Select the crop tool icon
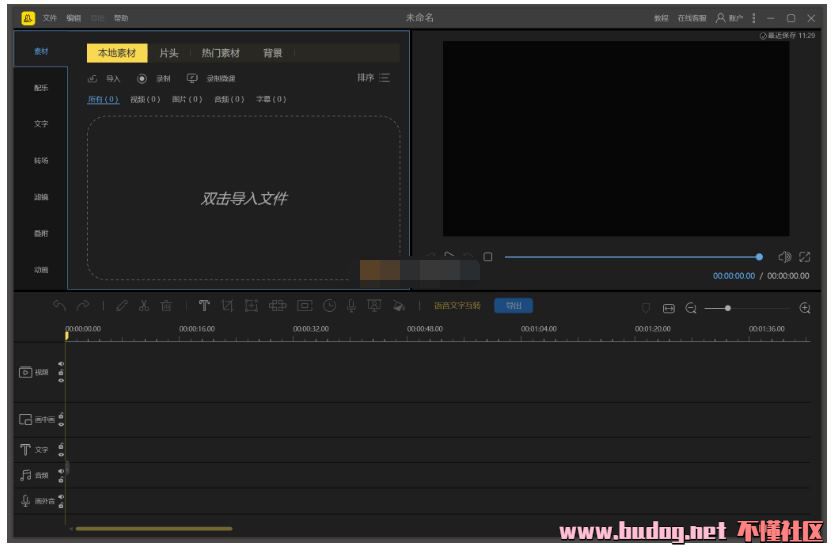The image size is (833, 552). (228, 306)
